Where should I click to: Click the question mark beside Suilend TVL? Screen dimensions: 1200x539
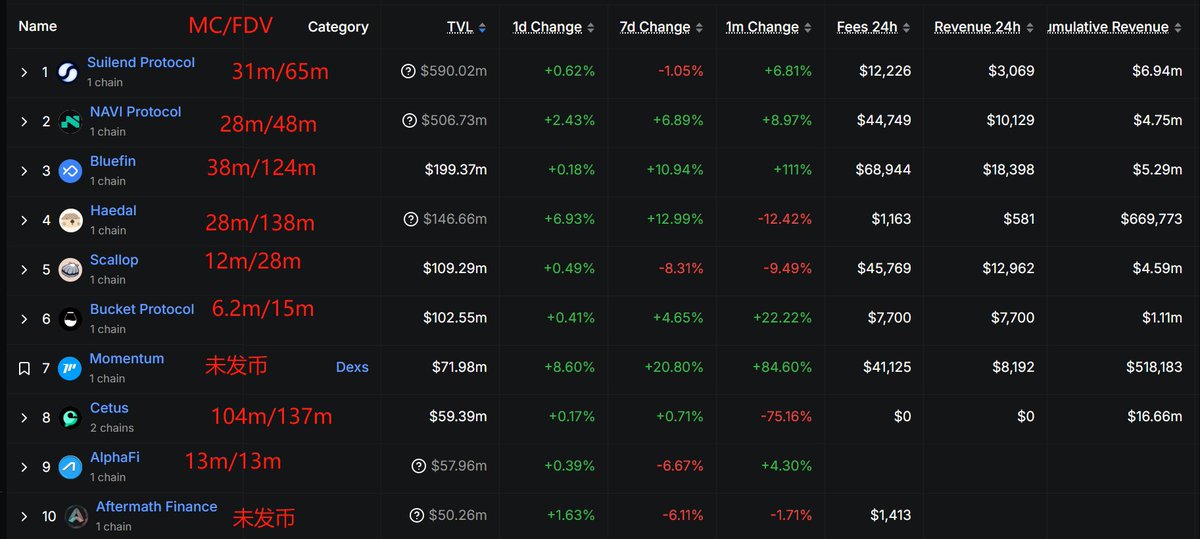point(408,71)
